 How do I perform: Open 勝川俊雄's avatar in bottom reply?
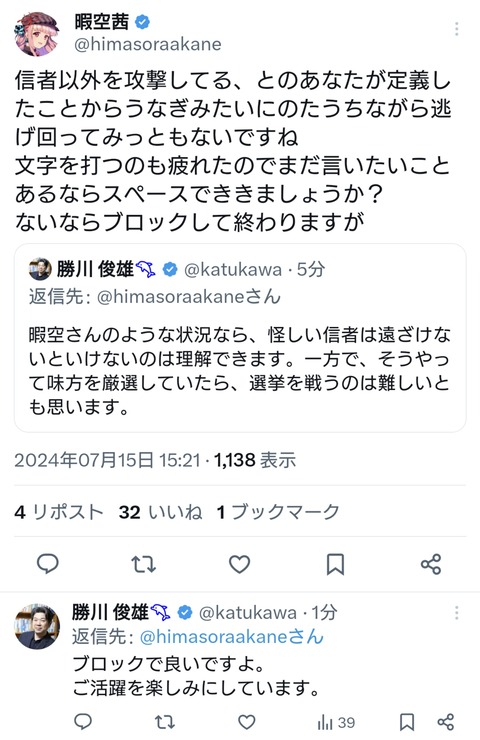click(37, 626)
